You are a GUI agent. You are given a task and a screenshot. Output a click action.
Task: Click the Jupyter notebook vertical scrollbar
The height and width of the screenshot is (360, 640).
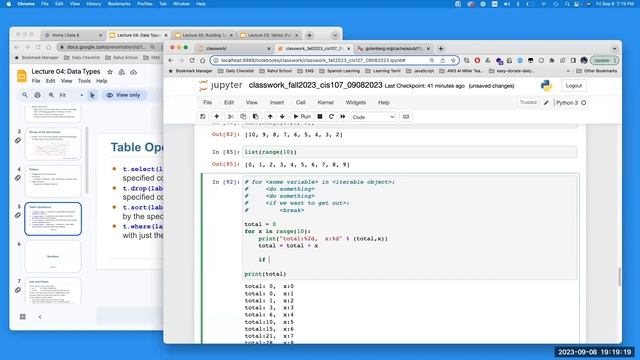(x=619, y=277)
